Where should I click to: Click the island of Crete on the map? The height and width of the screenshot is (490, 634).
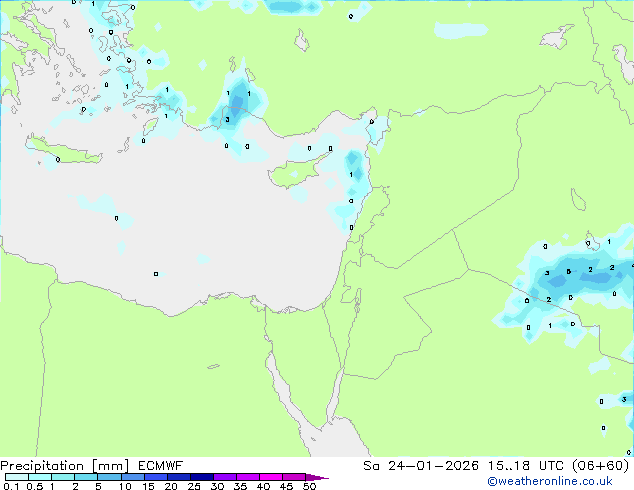click(63, 150)
